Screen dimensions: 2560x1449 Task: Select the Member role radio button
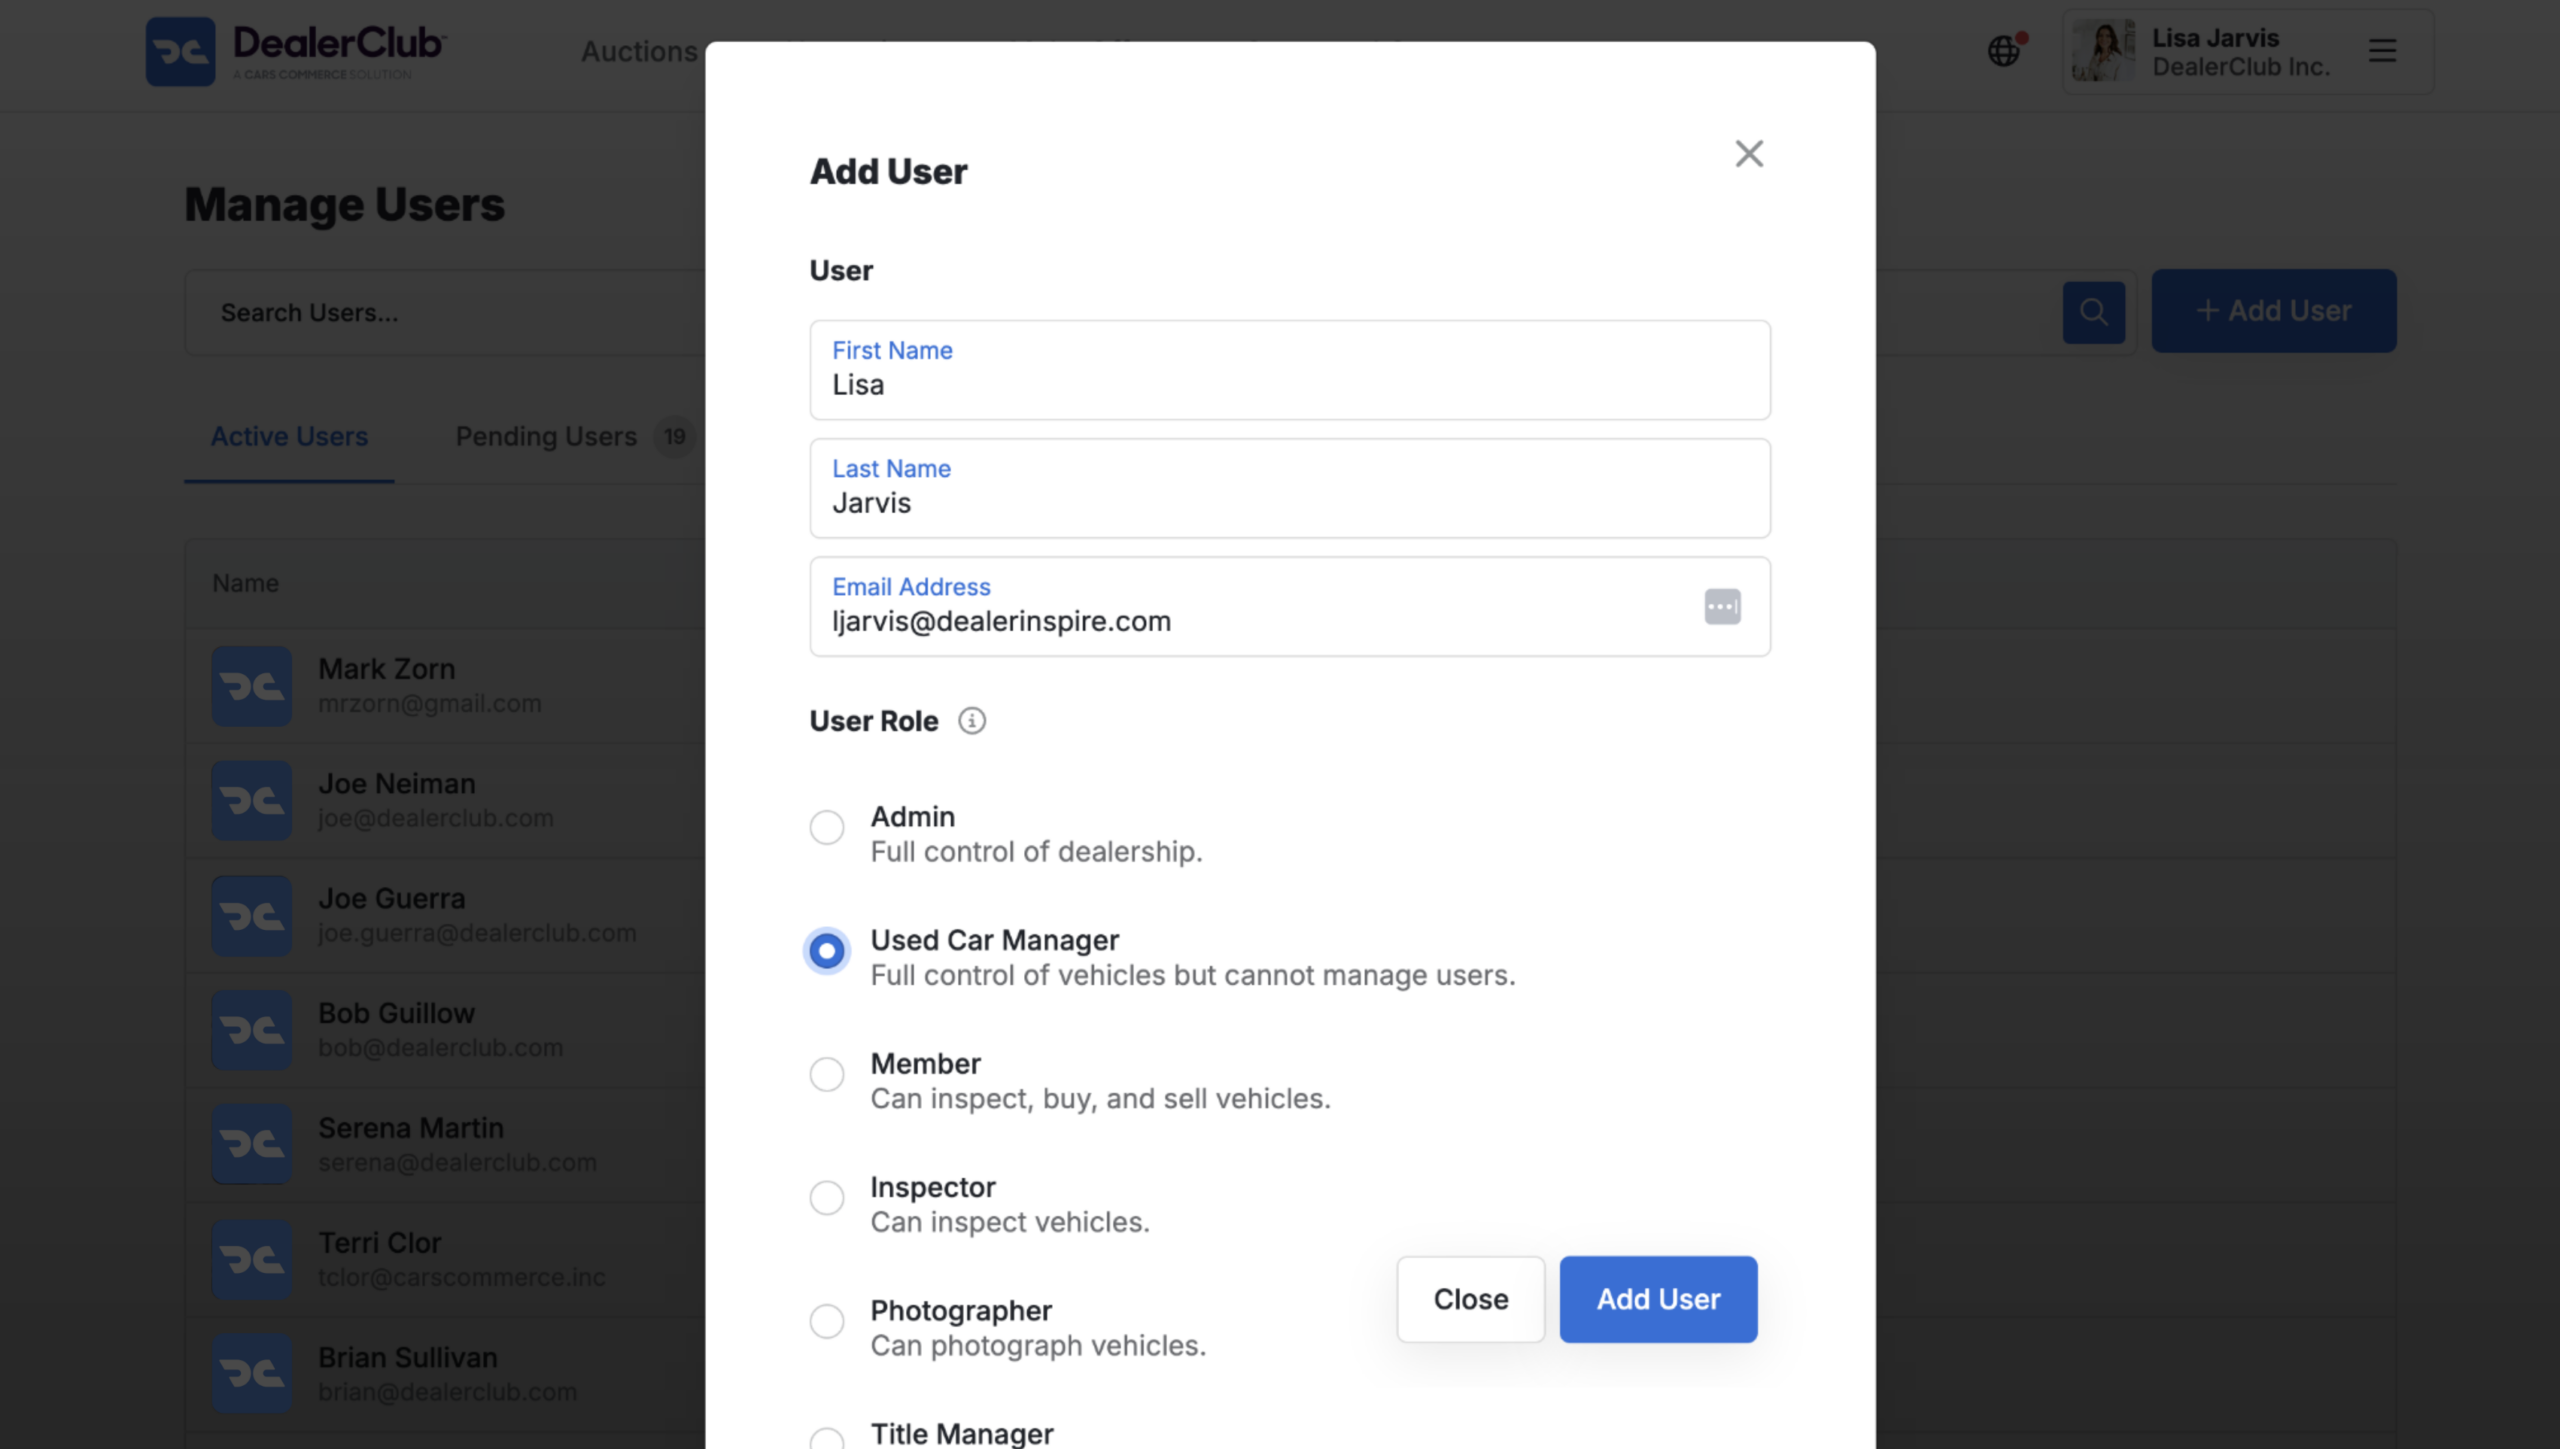tap(827, 1075)
